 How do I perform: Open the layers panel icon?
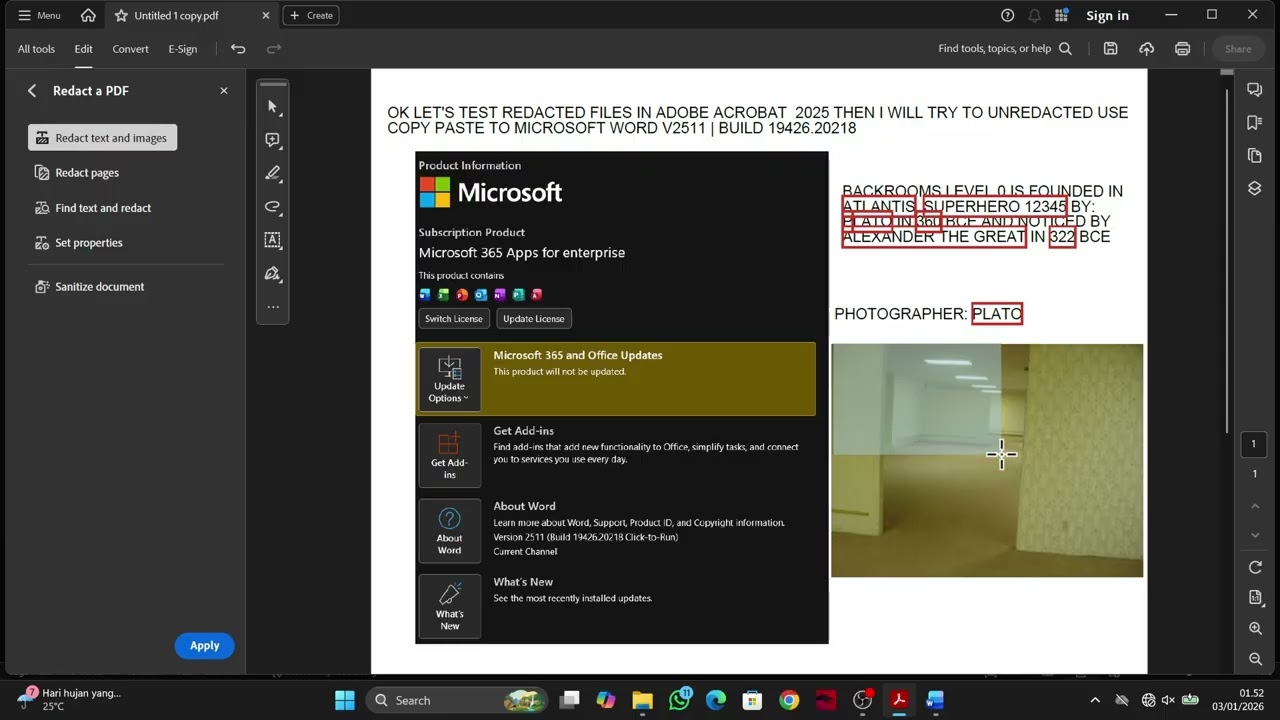(1255, 188)
